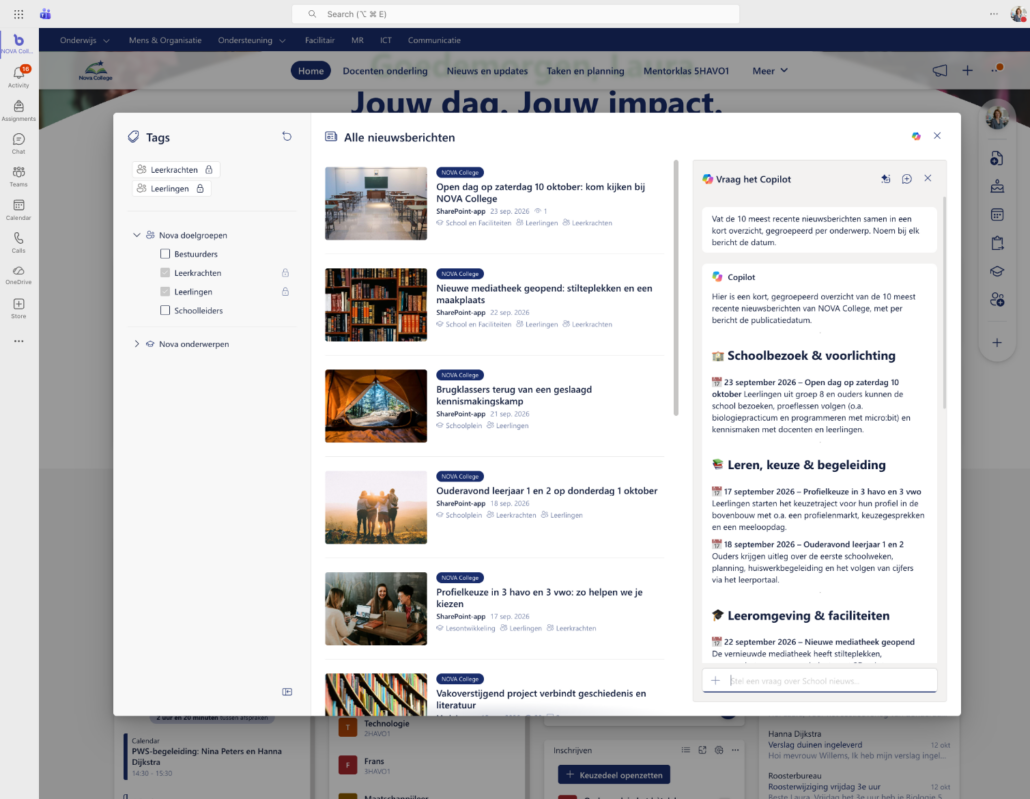Screen dimensions: 1030x799
Task: Close the Vraag het Copilot panel
Action: click(928, 178)
